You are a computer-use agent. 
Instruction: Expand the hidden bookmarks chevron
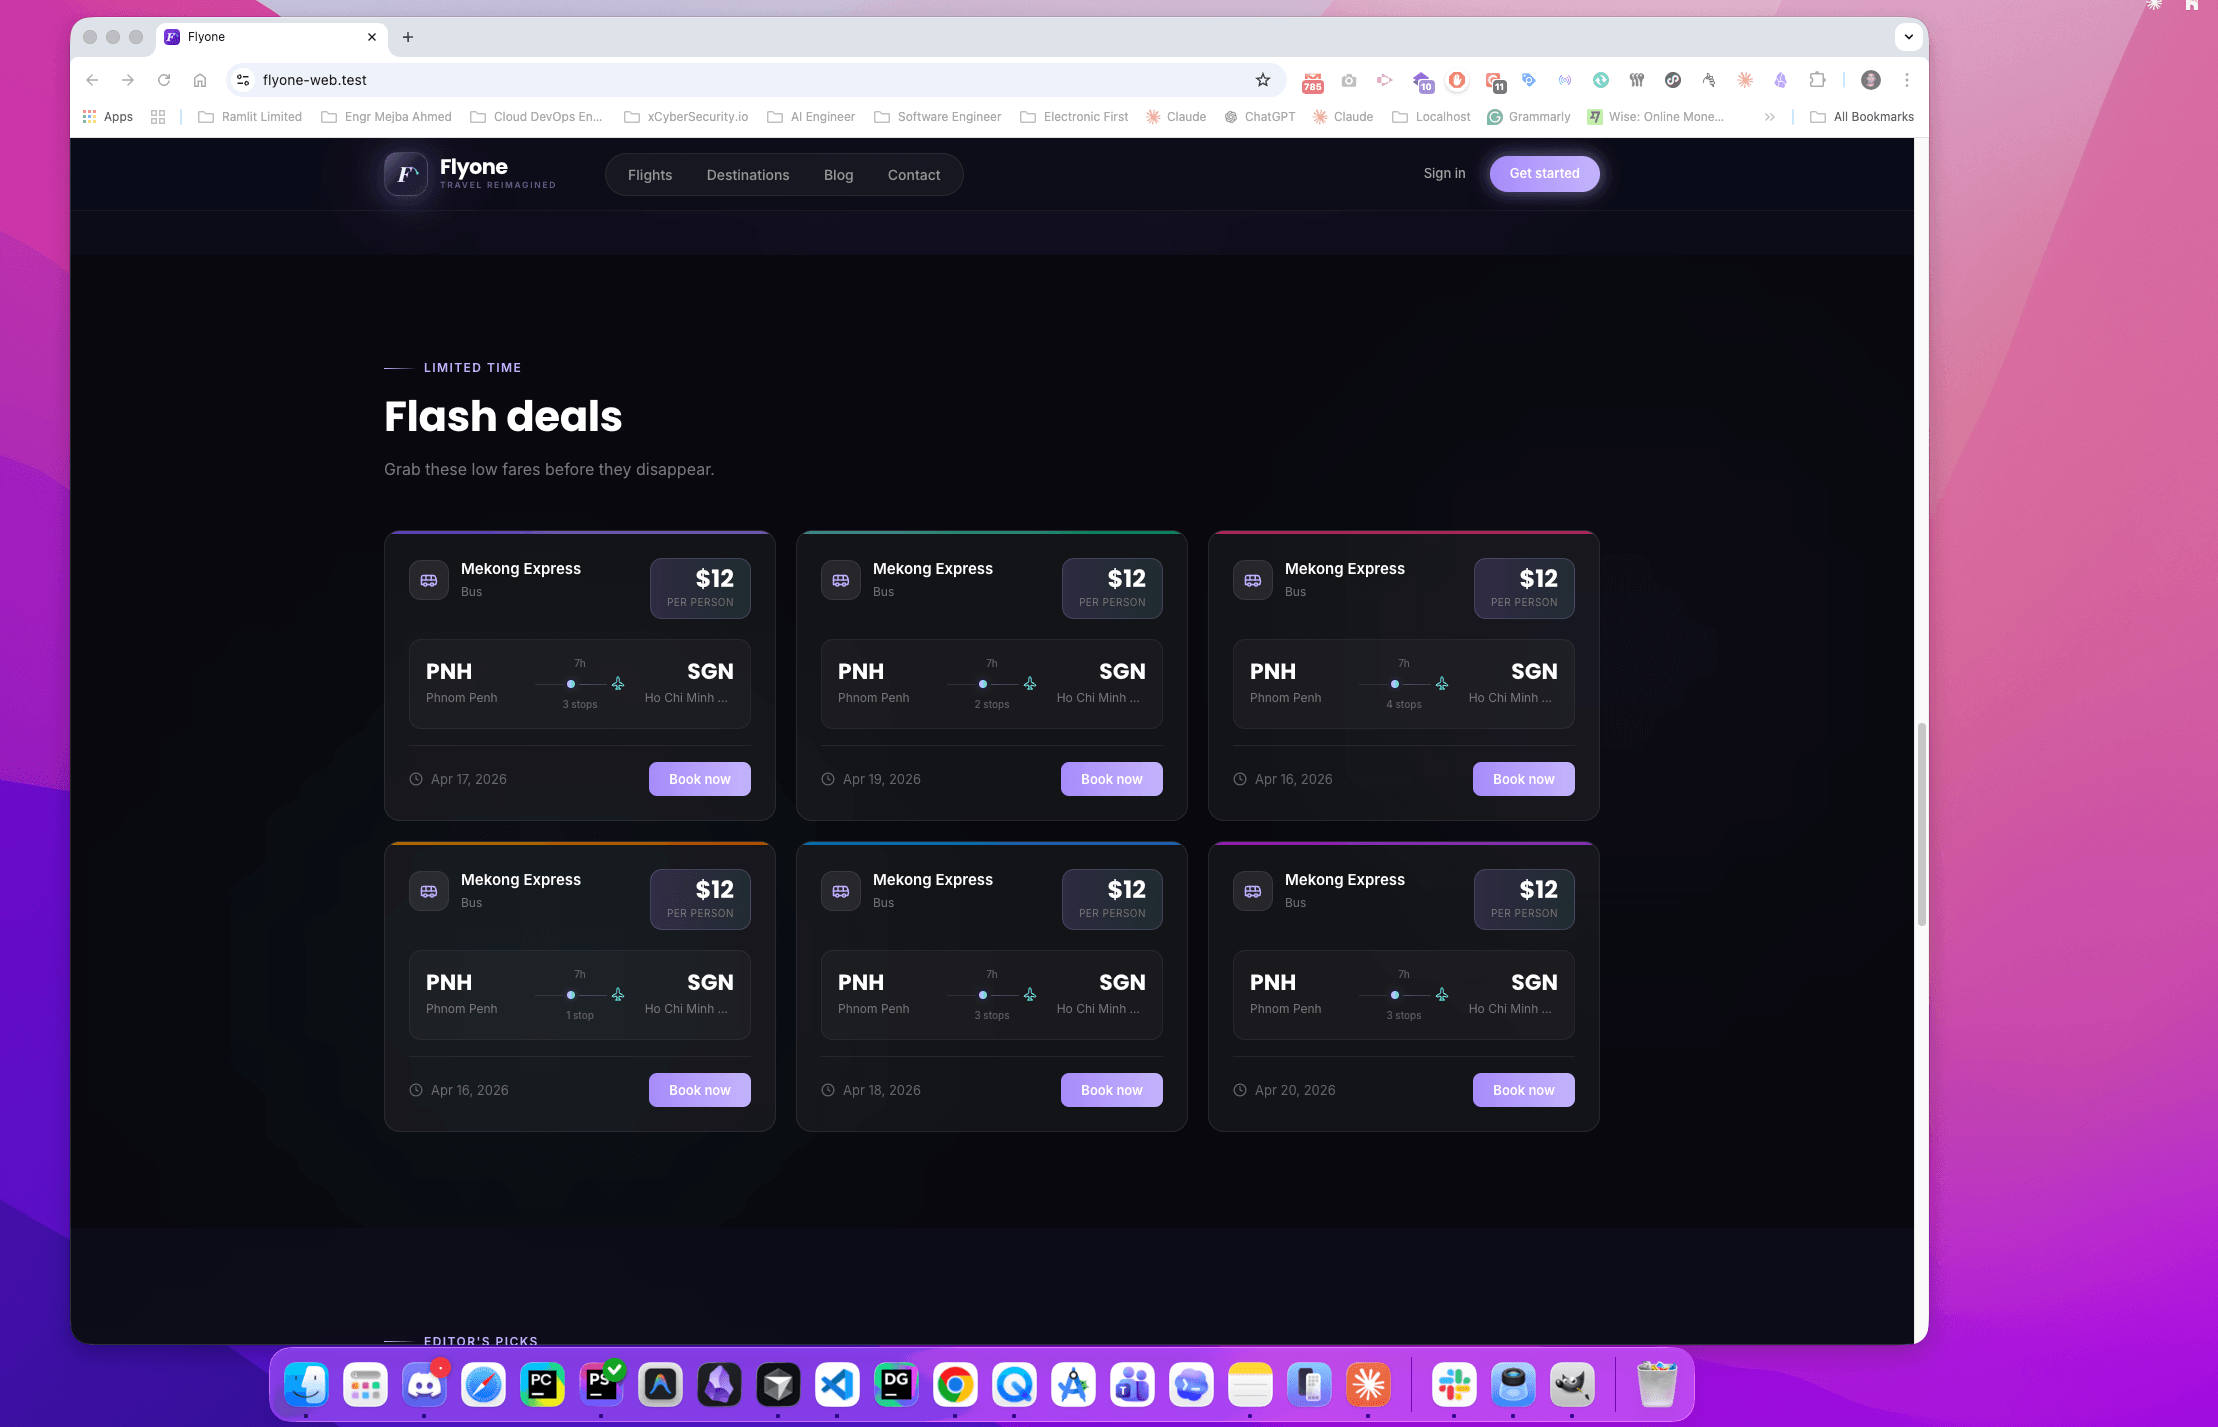(x=1770, y=117)
